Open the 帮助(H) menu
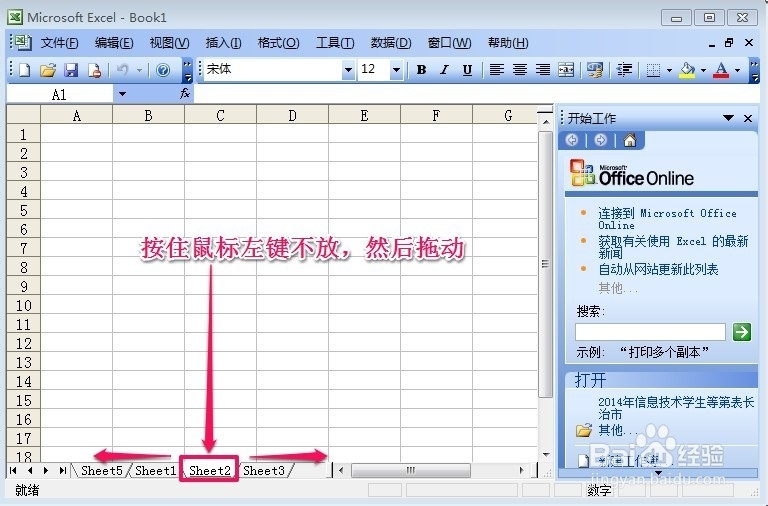Viewport: 768px width, 506px height. 508,43
